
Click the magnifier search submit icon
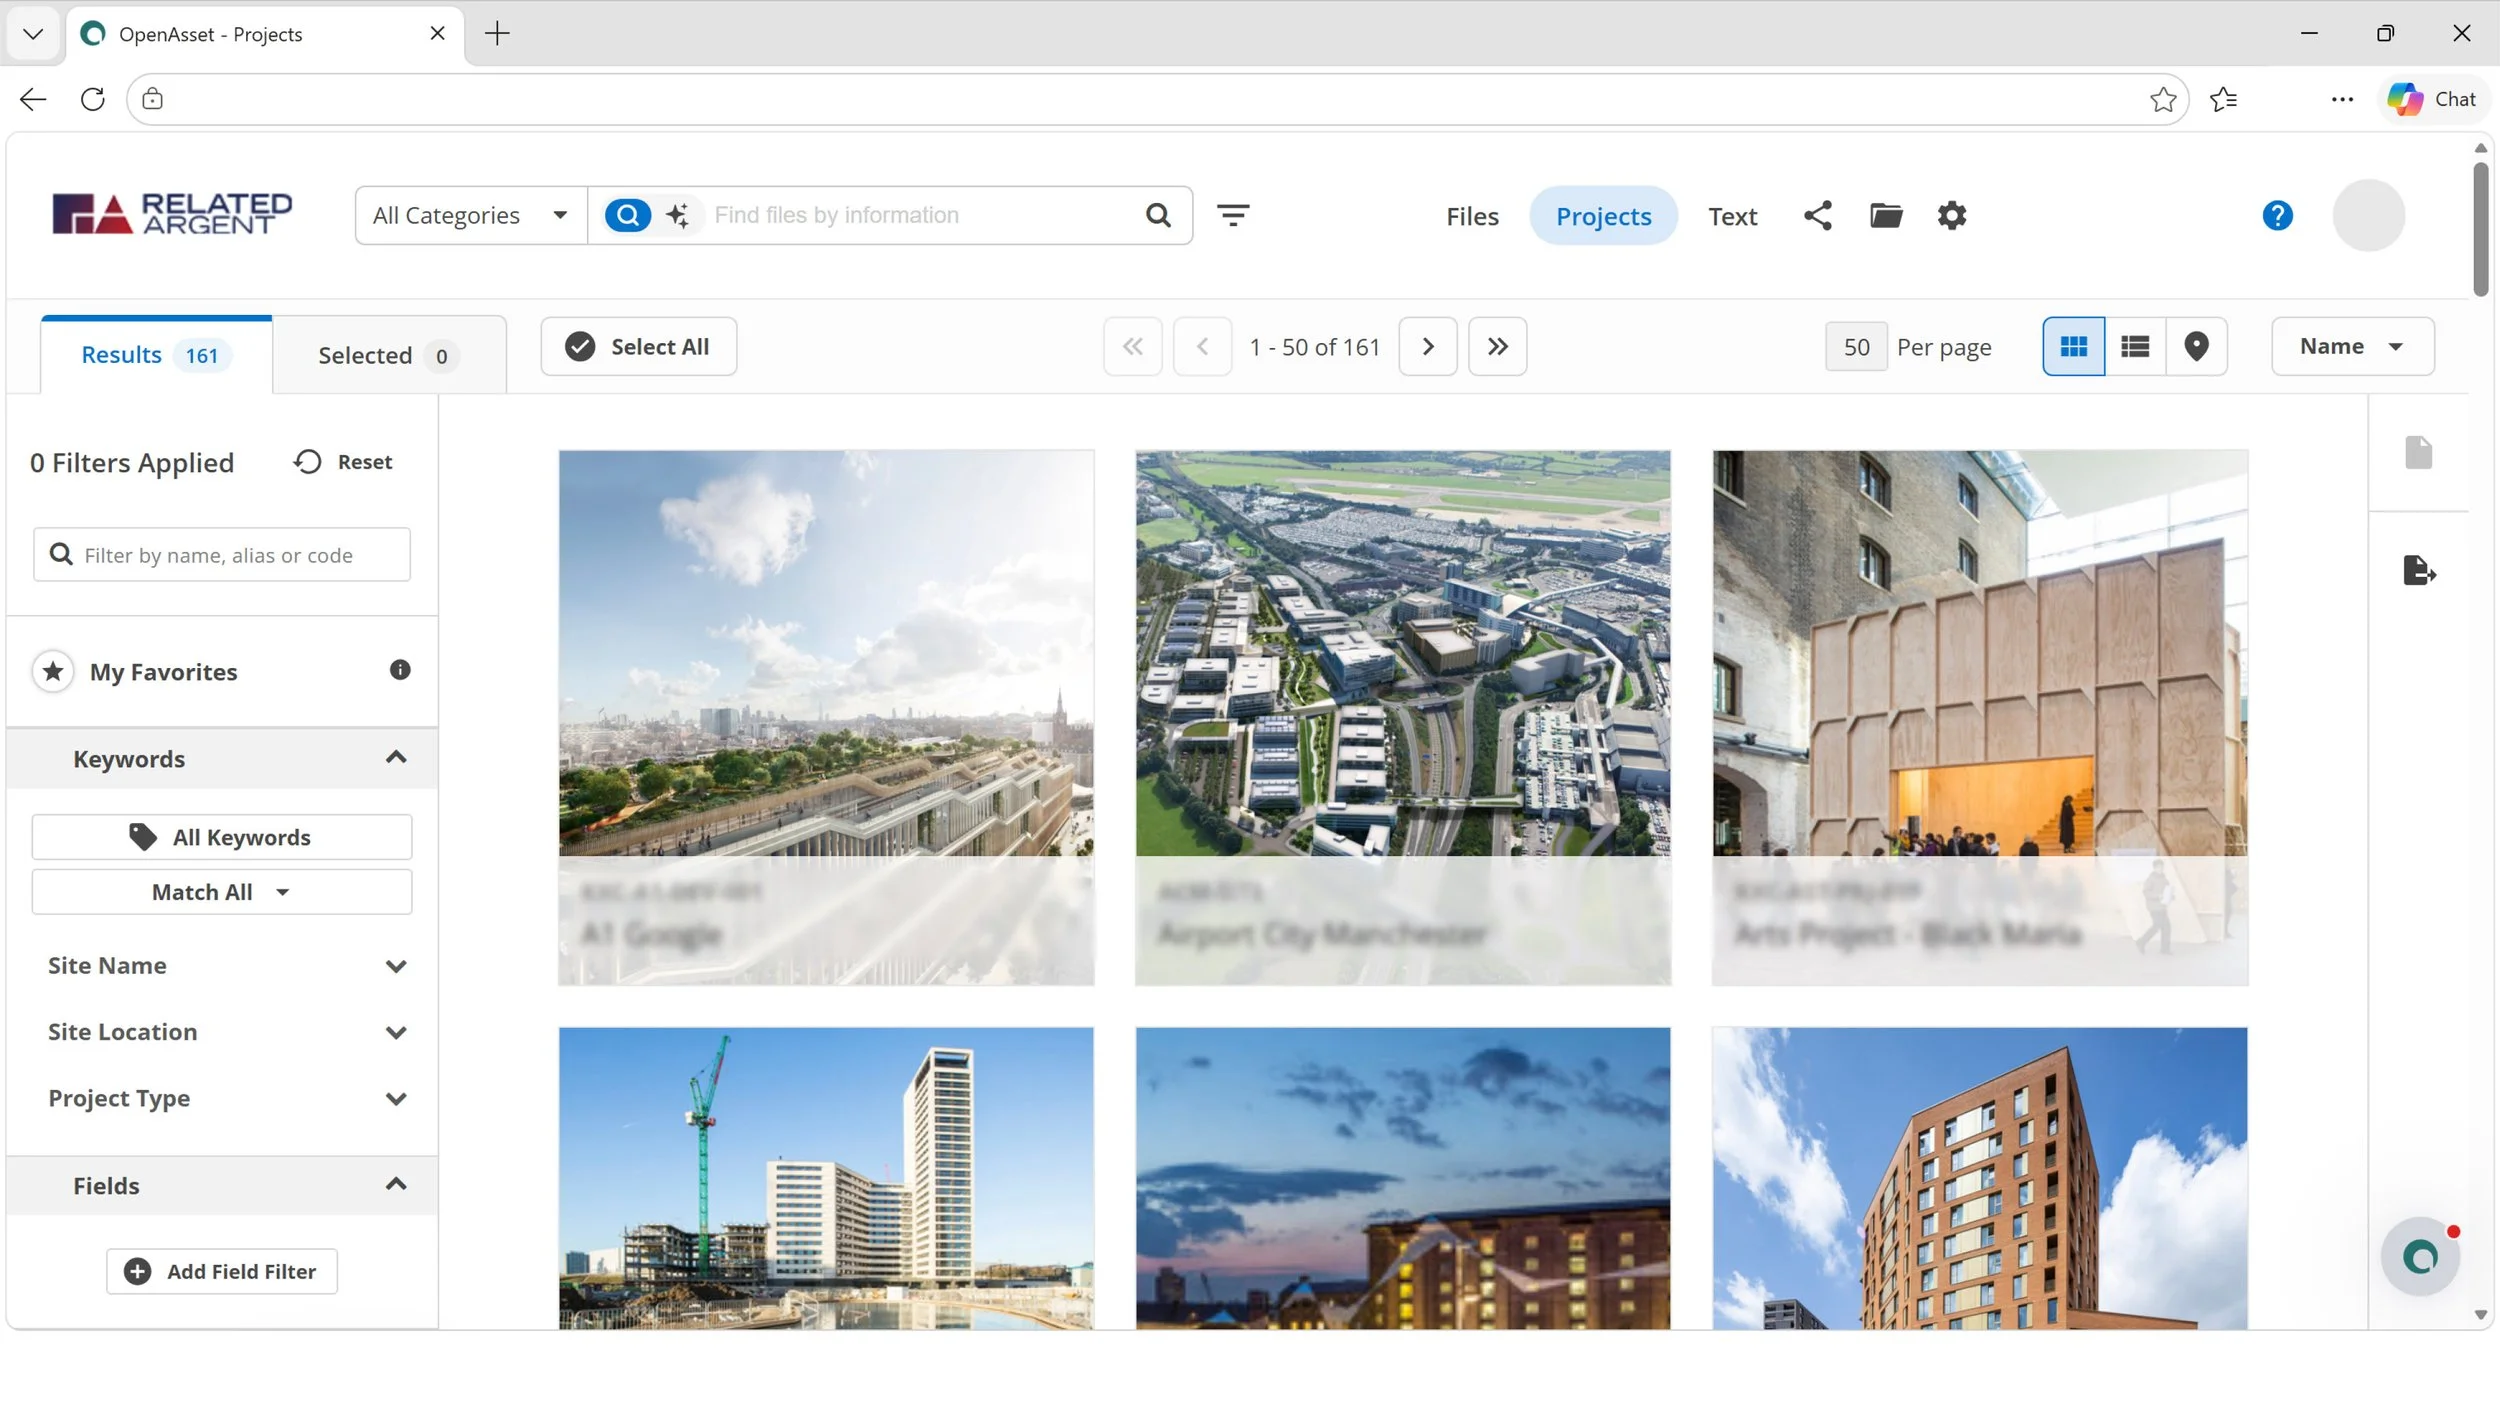[1158, 215]
